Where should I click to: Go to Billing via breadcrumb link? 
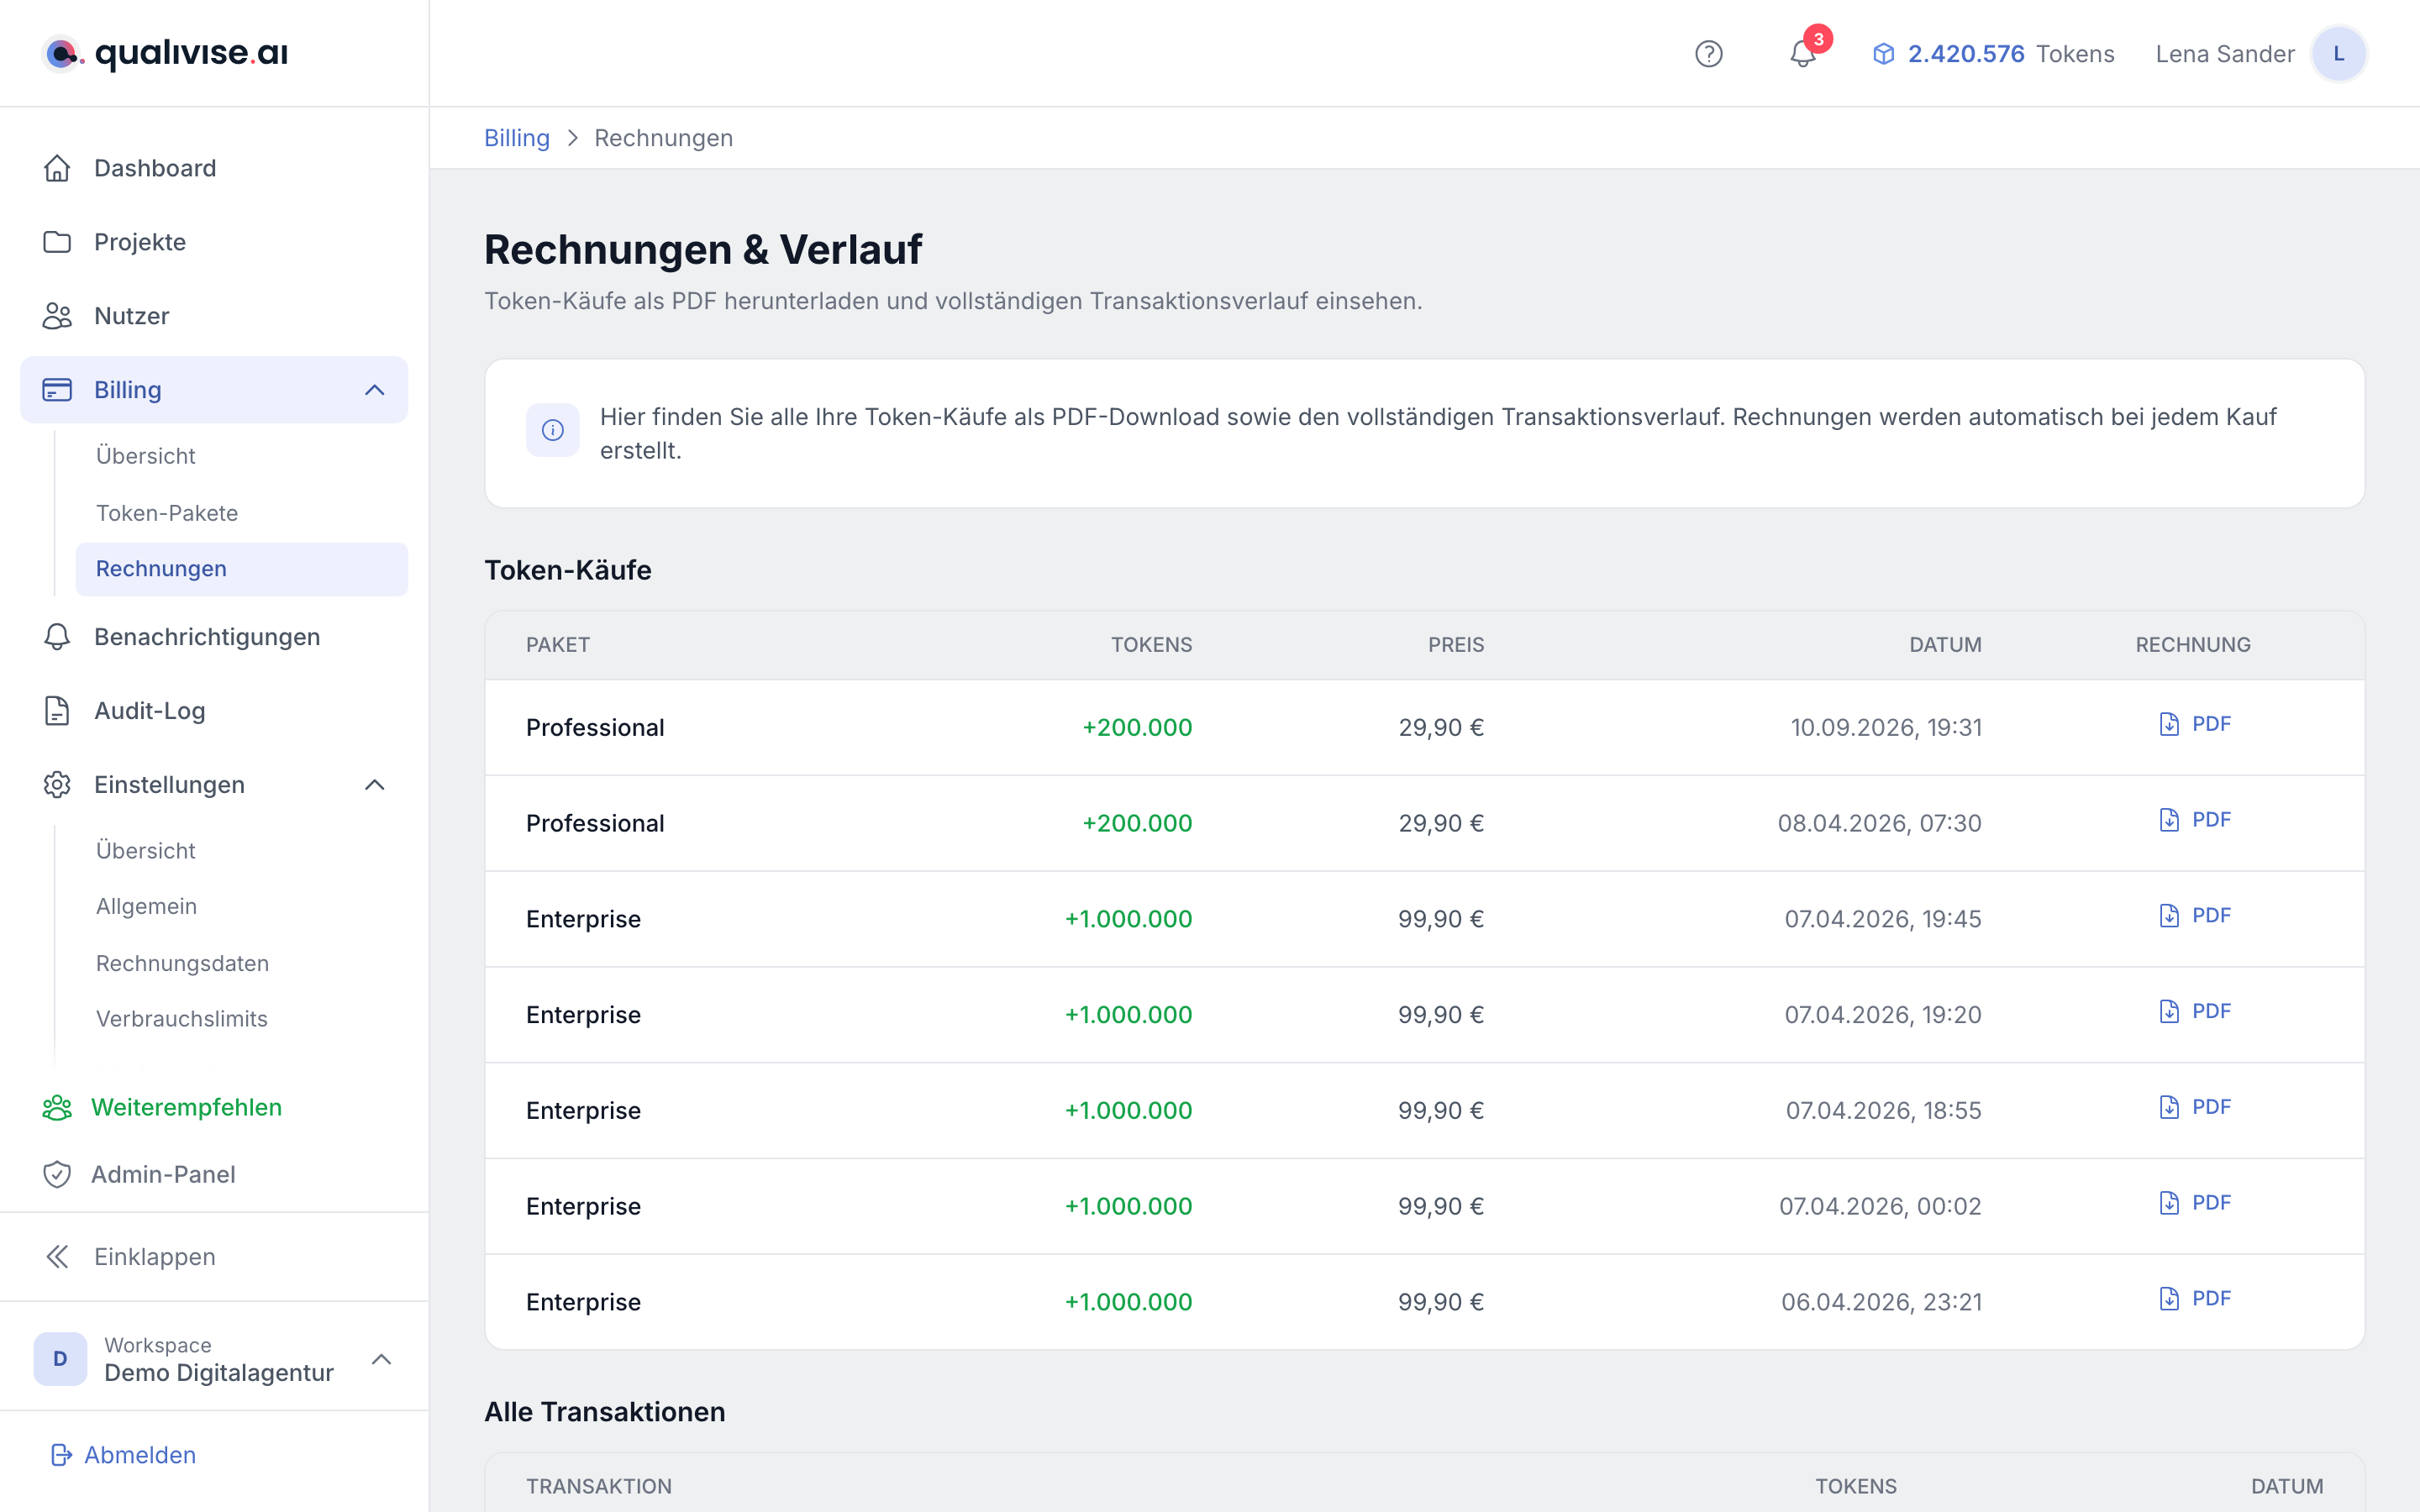[517, 138]
